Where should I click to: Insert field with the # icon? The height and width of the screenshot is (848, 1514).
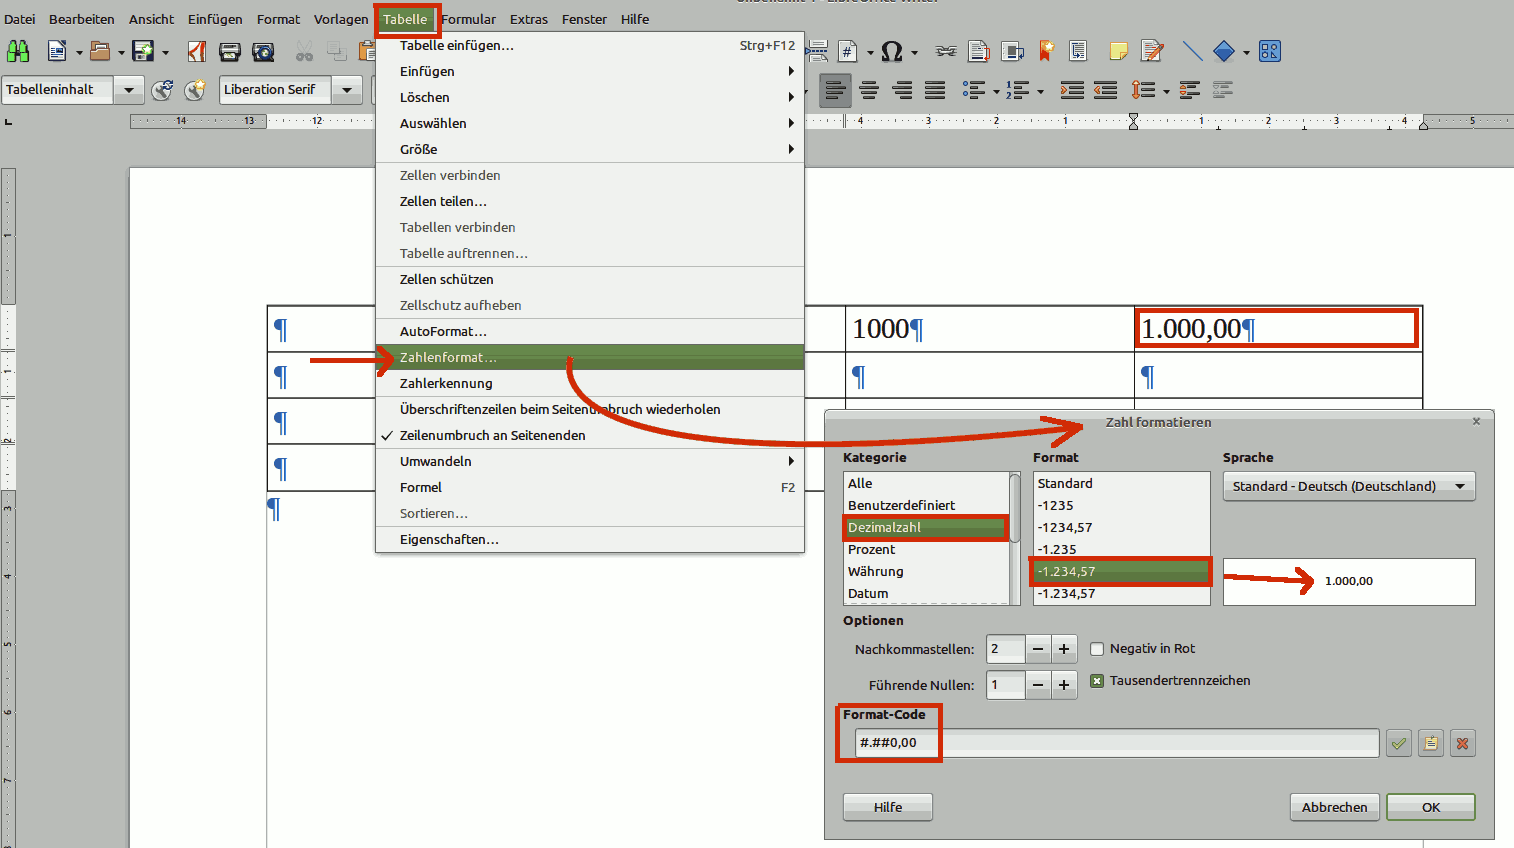point(848,51)
